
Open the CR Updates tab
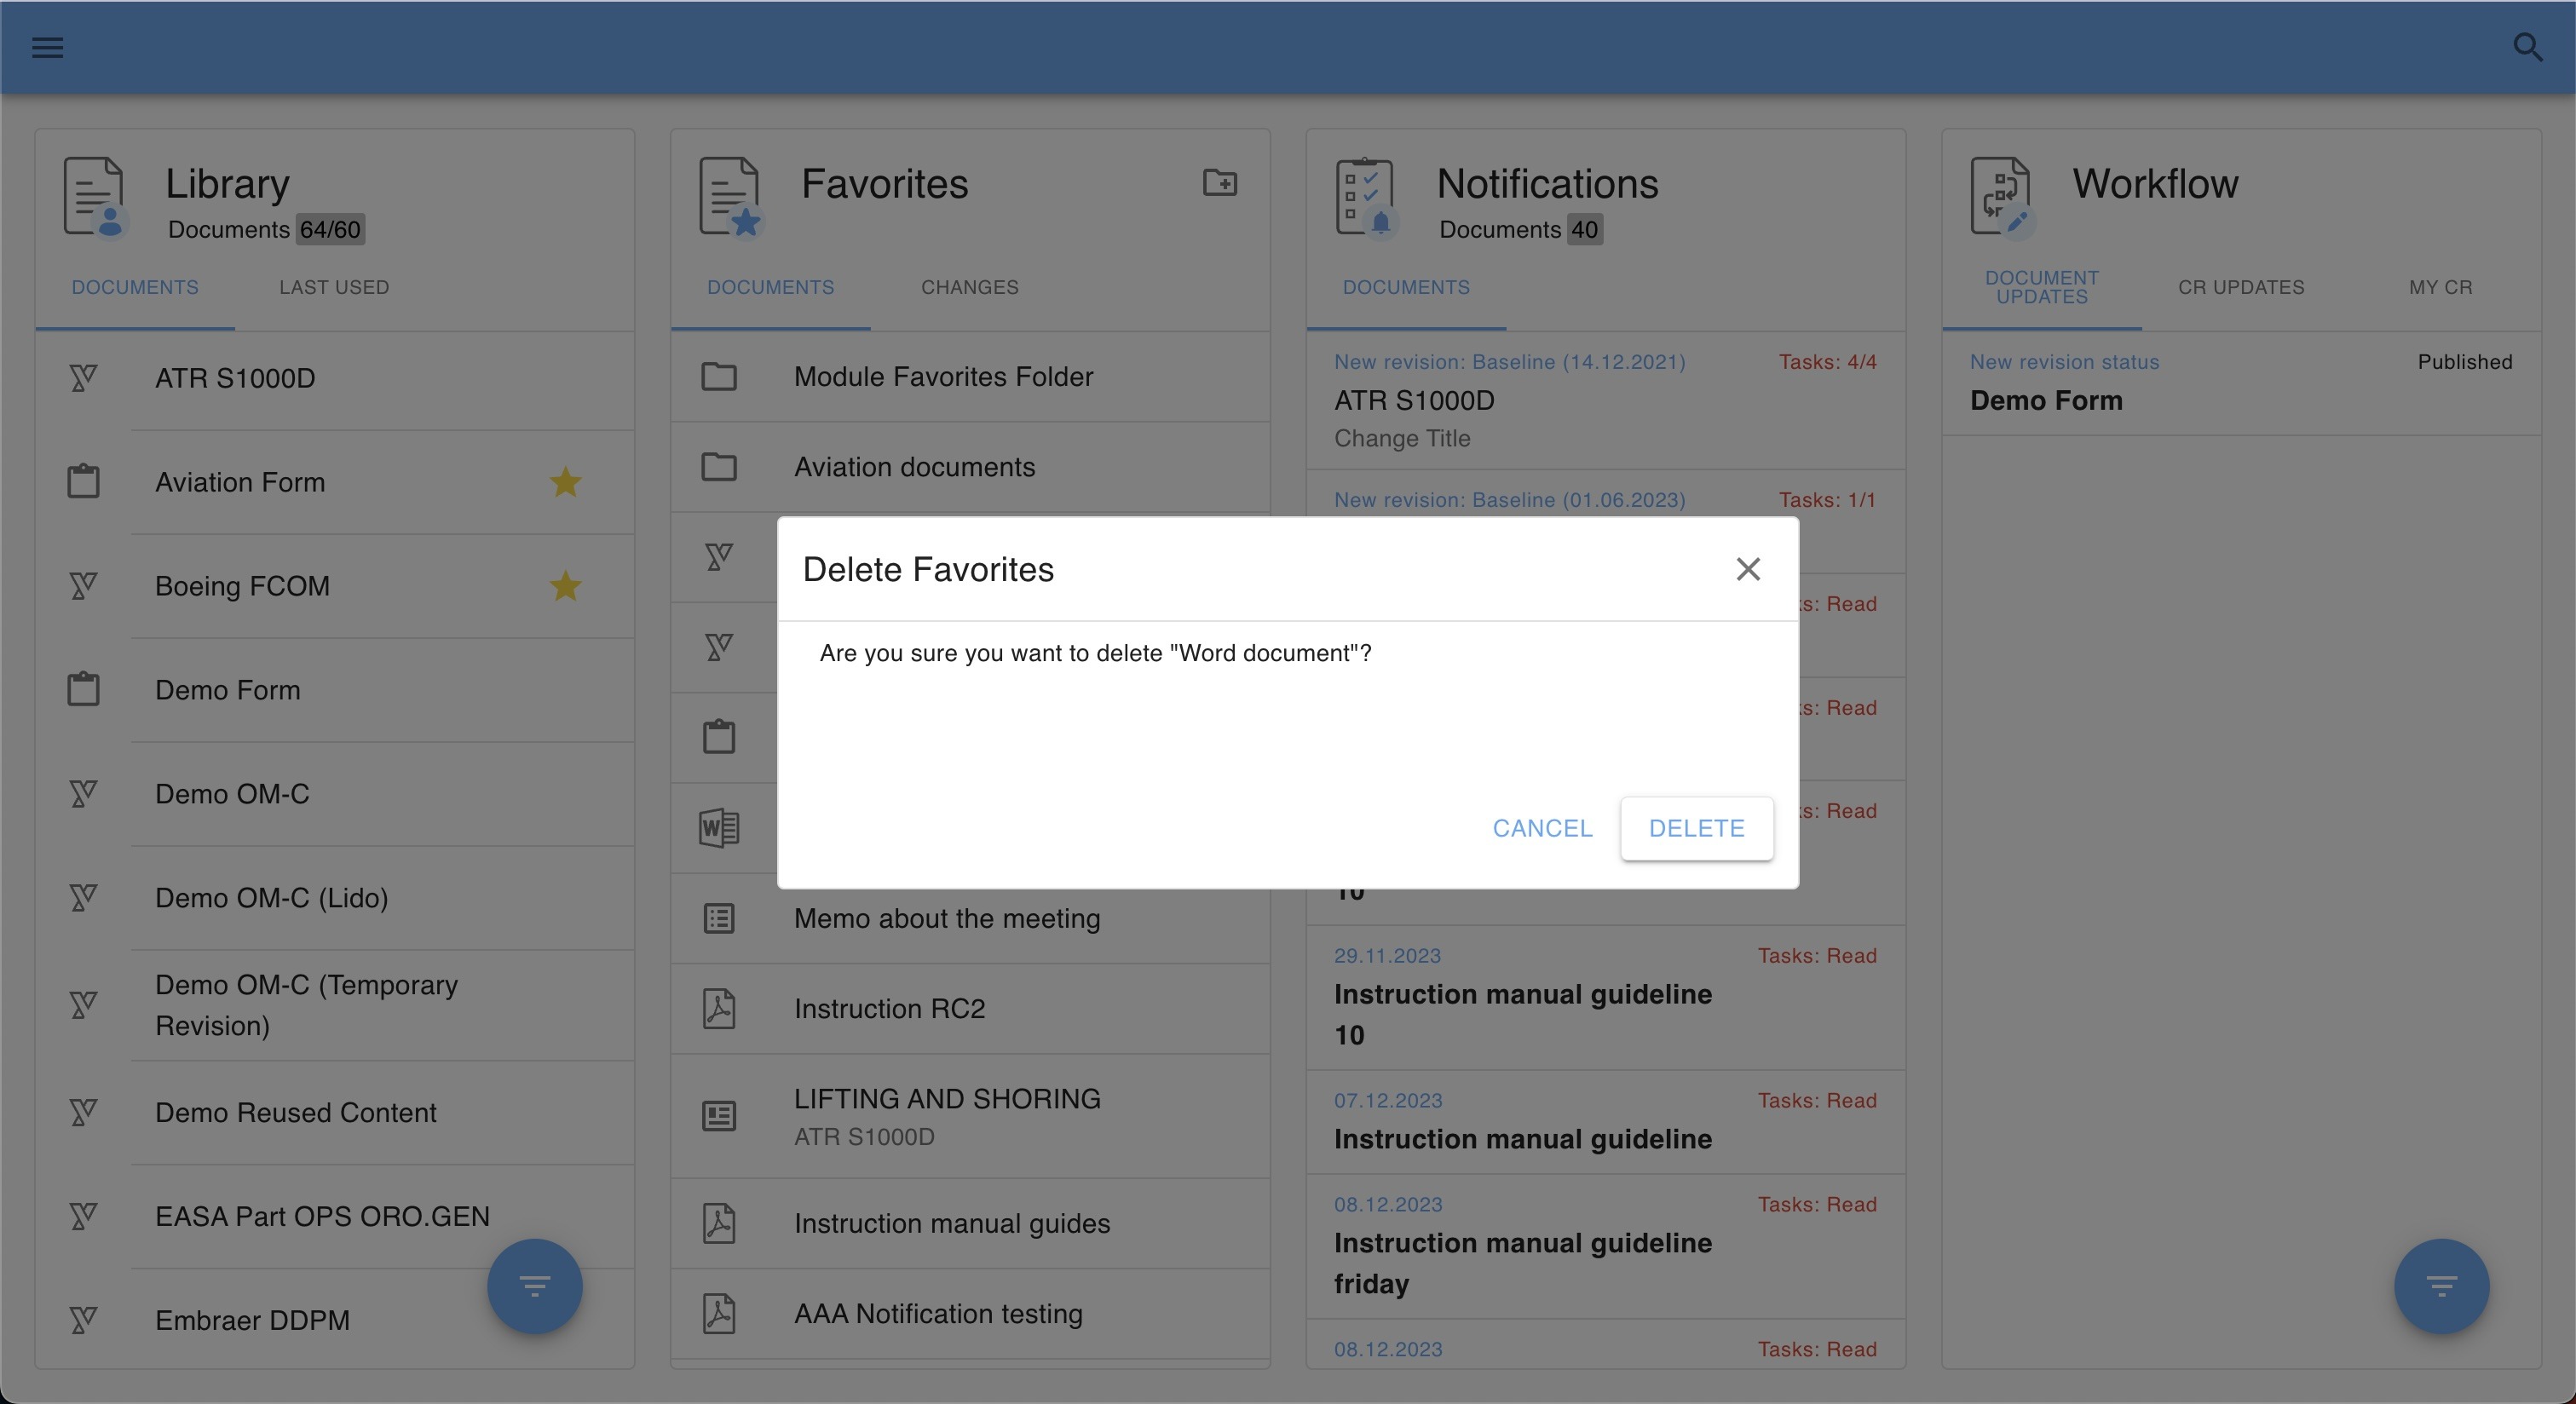point(2240,288)
